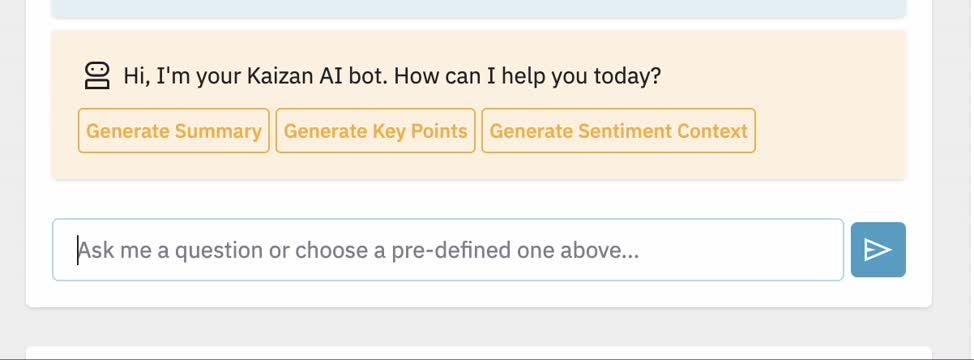Click the placeholder text 'choose a pre-defined one above'
The image size is (974, 360).
coord(467,250)
